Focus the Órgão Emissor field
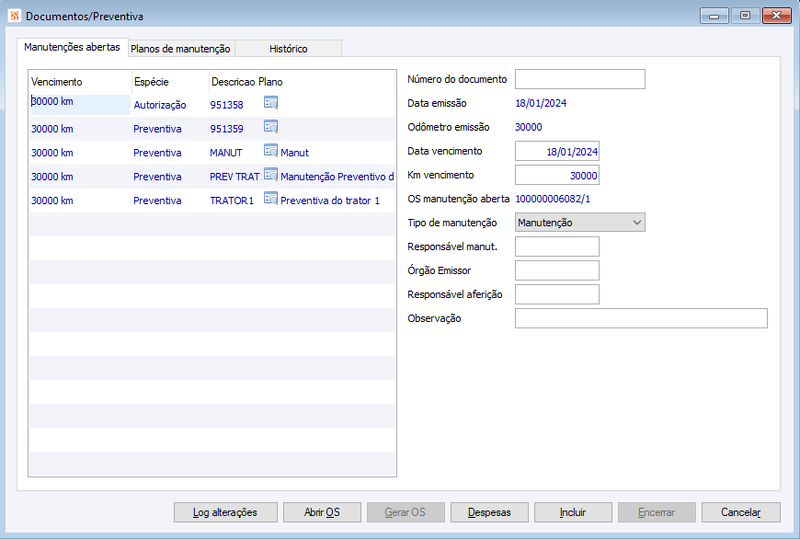The height and width of the screenshot is (539, 800). (557, 271)
